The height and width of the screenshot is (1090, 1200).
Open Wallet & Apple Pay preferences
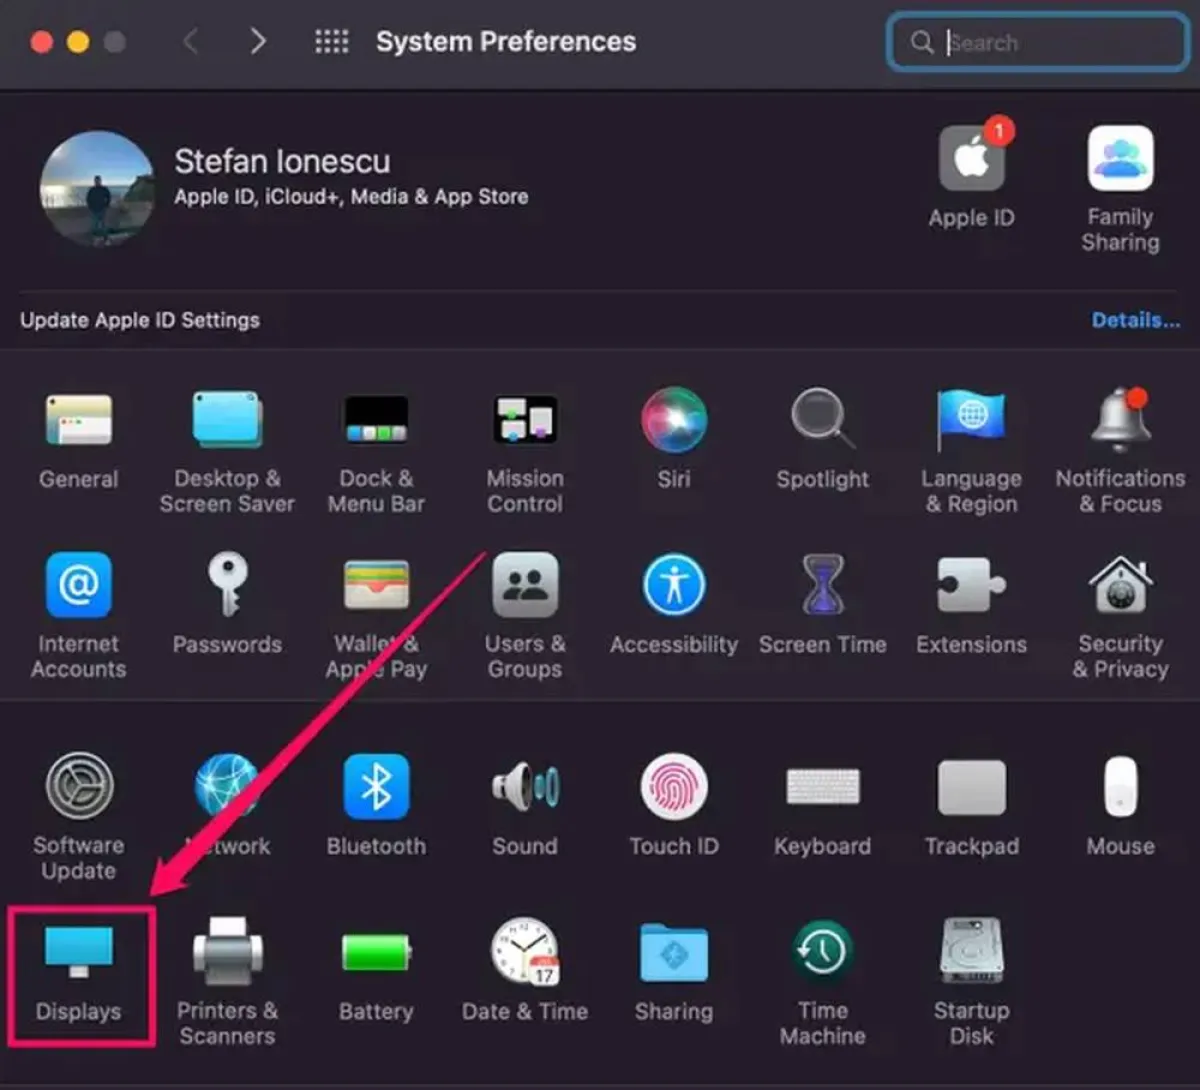tap(376, 584)
